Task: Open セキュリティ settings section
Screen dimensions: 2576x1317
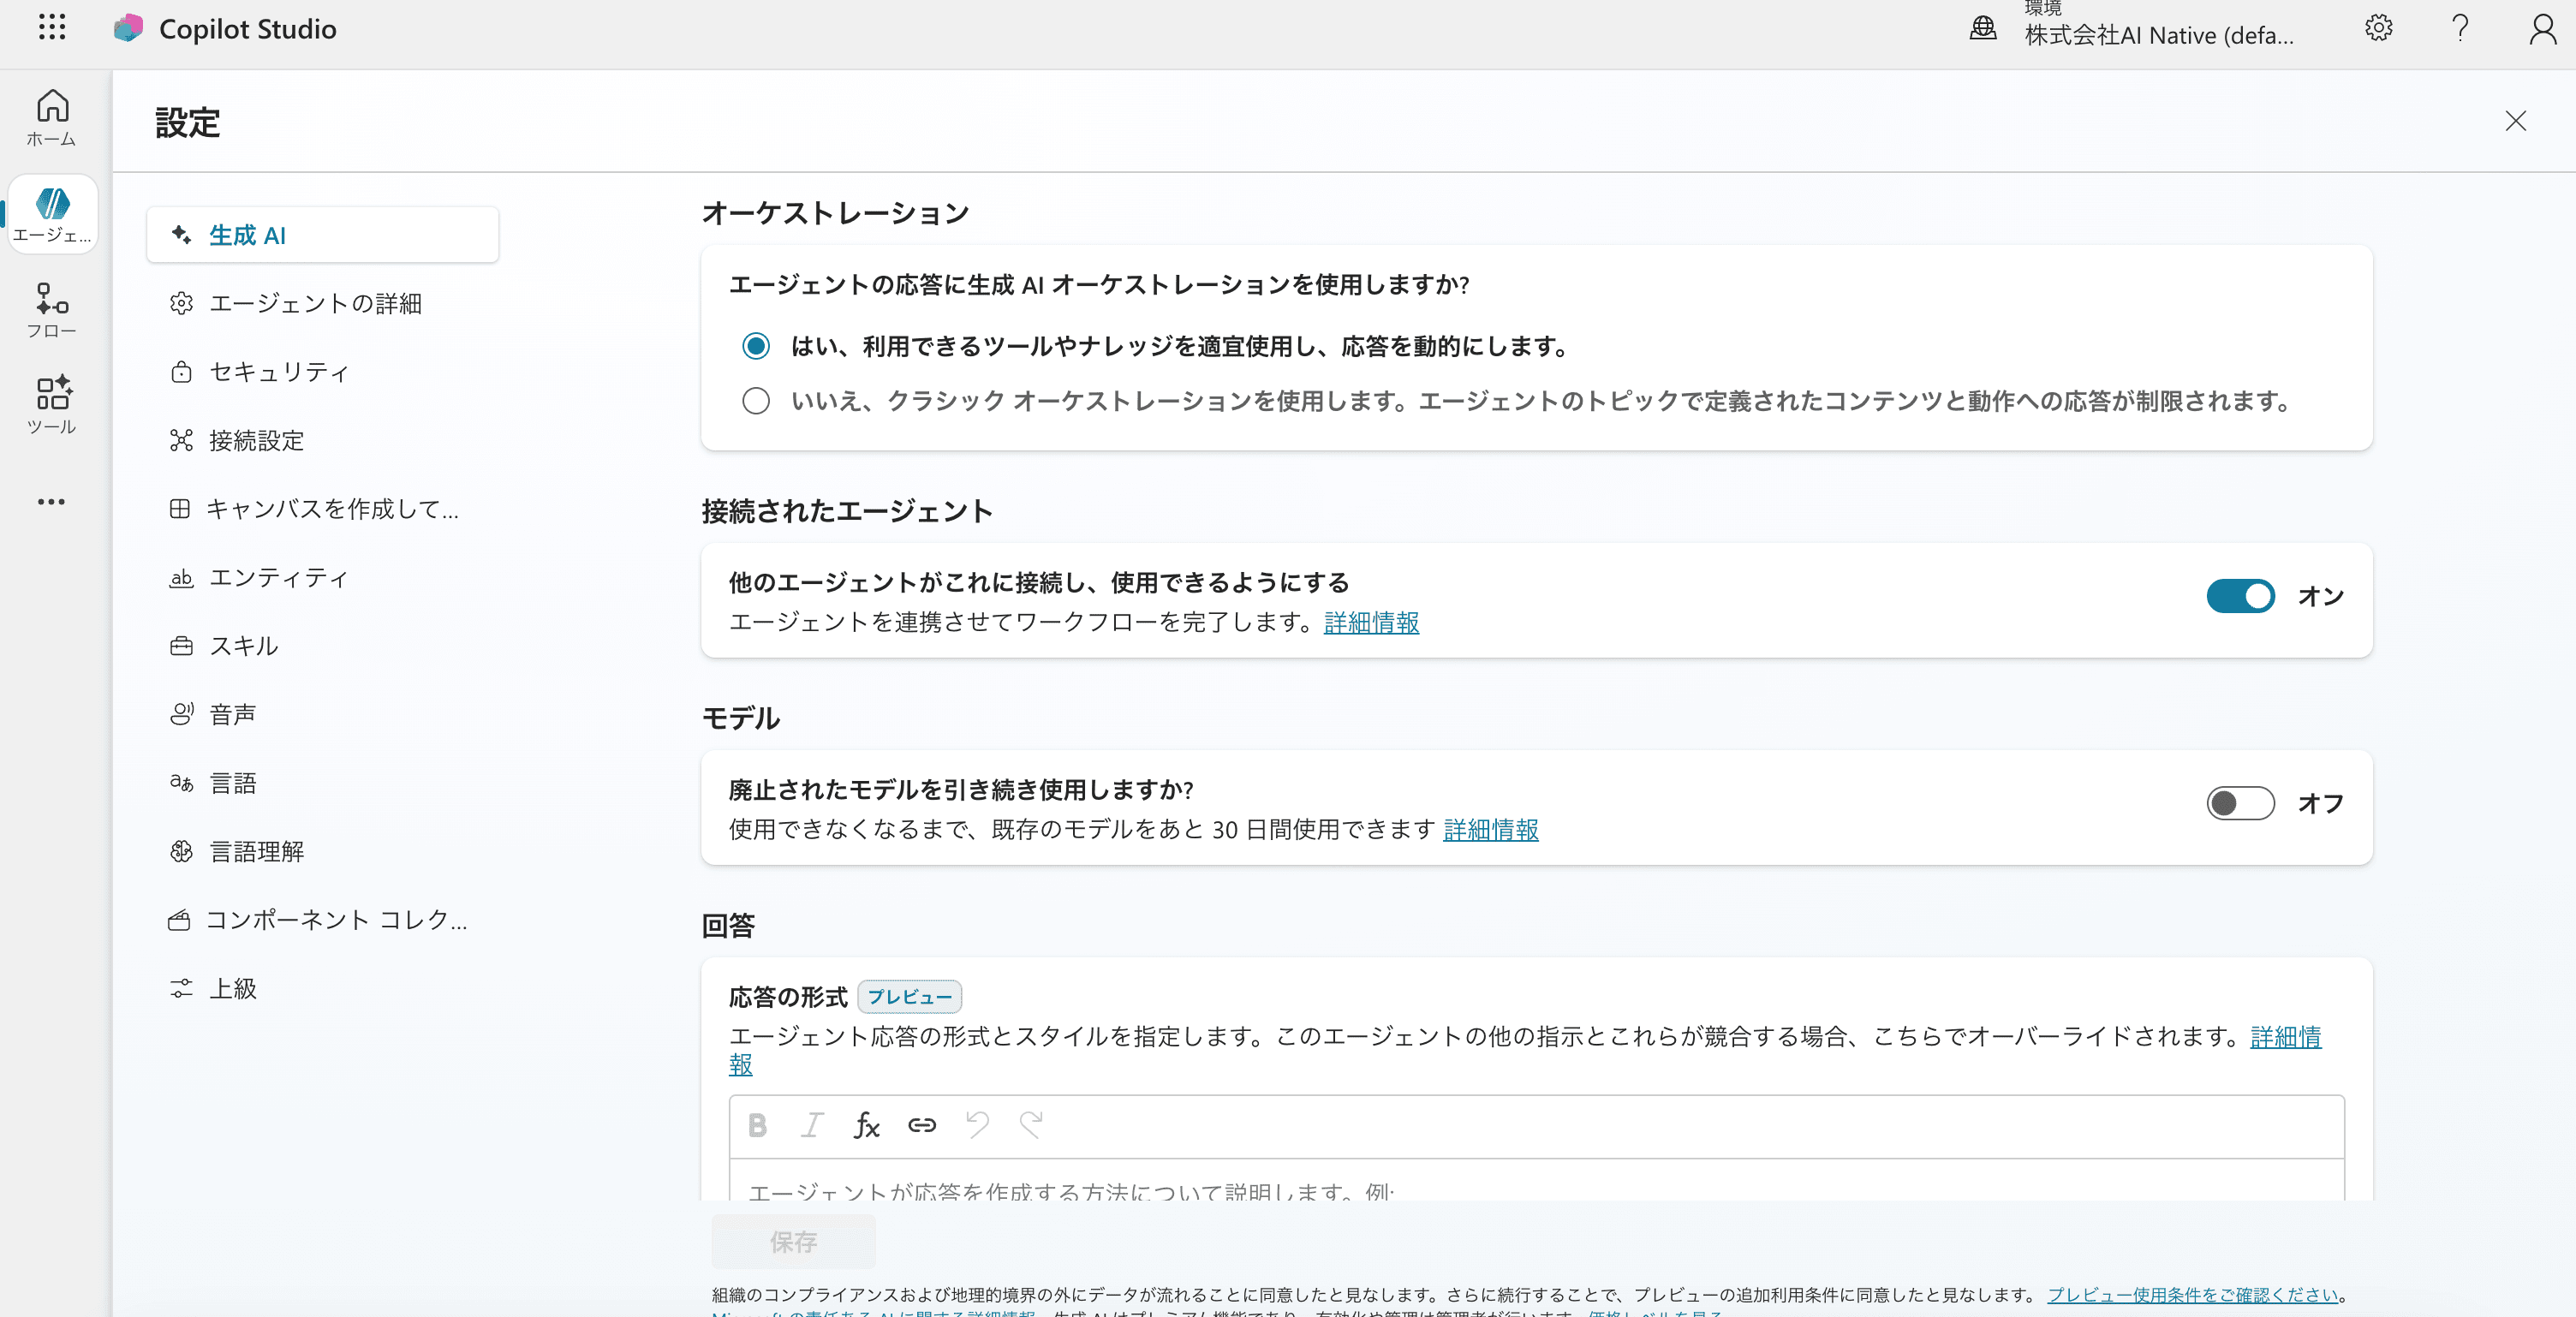Action: point(322,372)
